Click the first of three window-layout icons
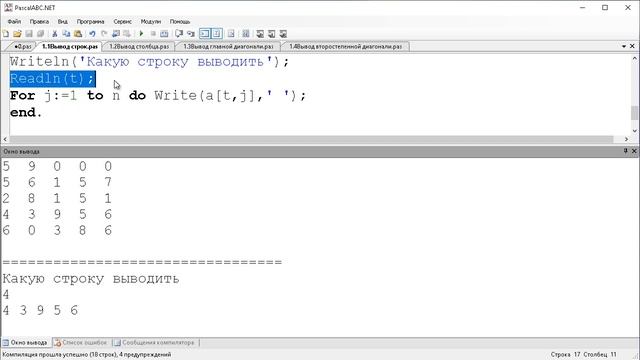Image resolution: width=640 pixels, height=360 pixels. [260, 34]
